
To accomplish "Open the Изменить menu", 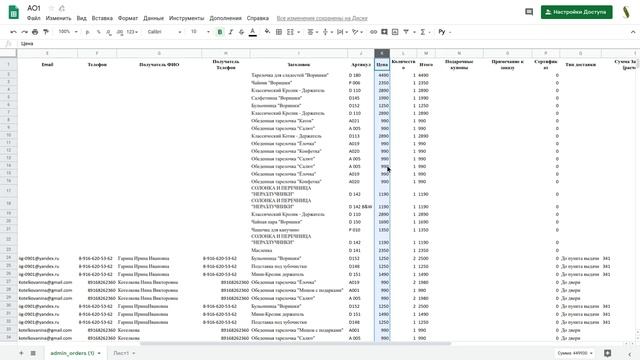I will pyautogui.click(x=58, y=18).
